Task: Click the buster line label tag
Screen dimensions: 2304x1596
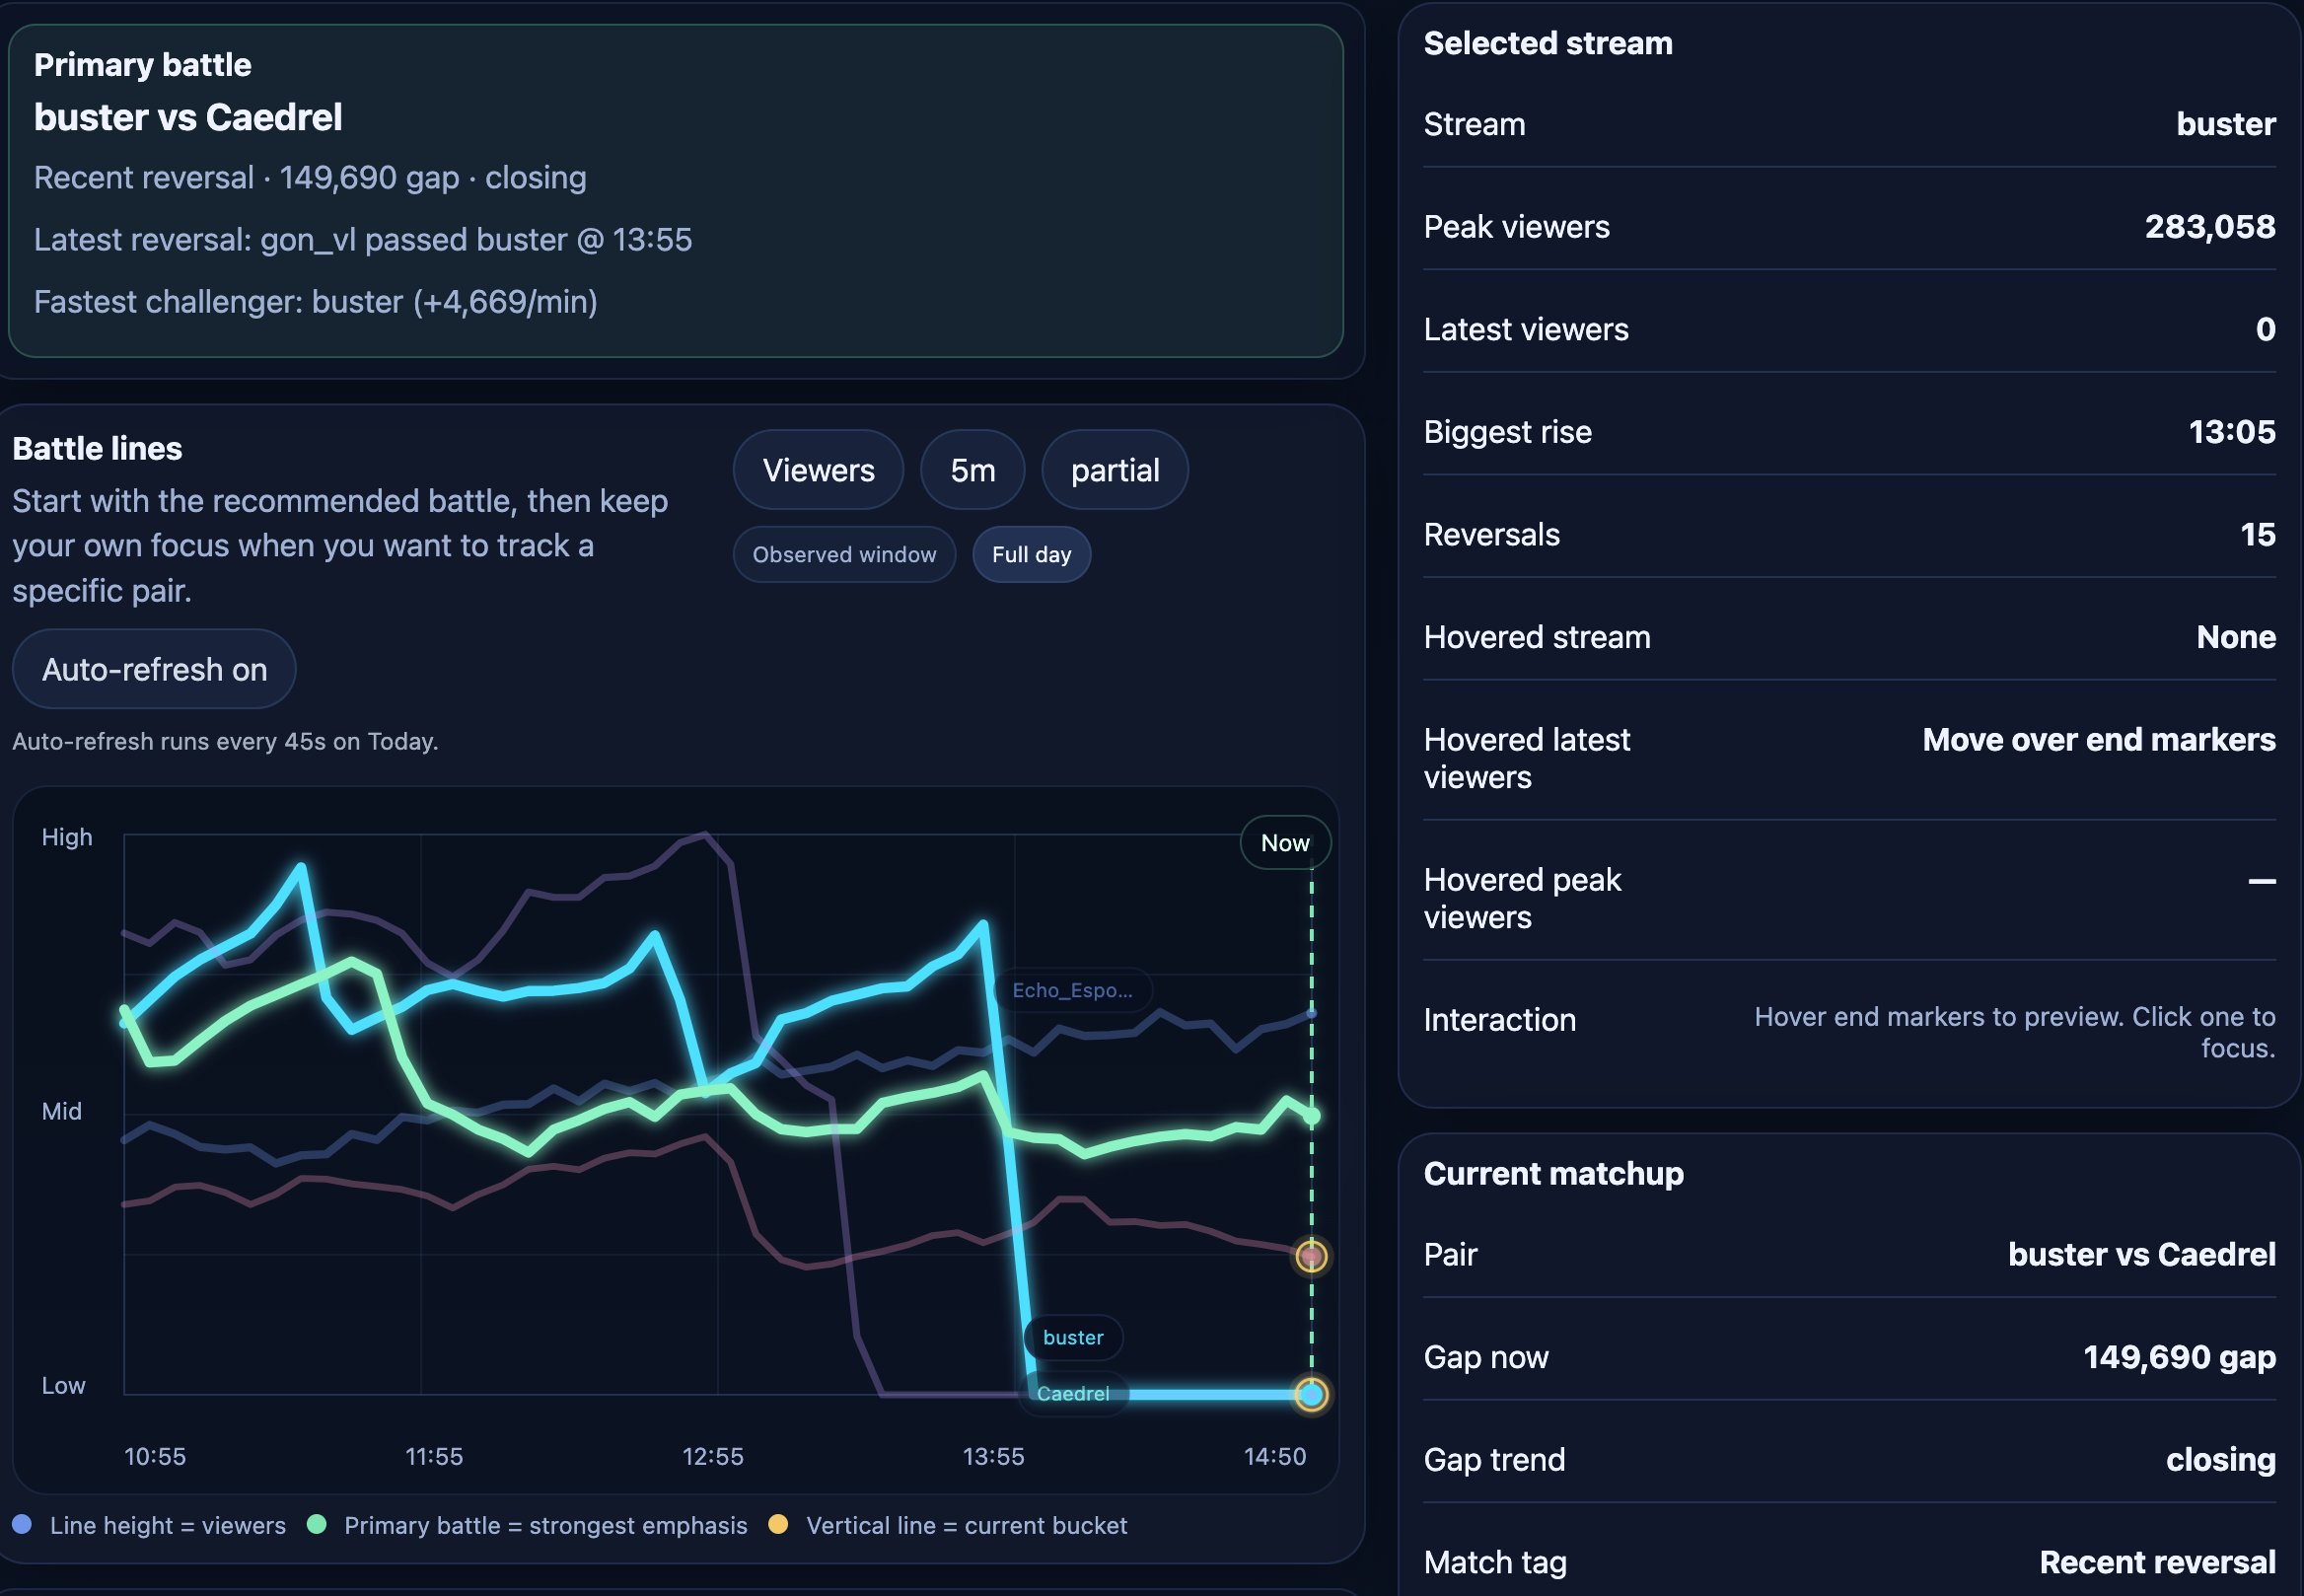Action: click(1073, 1337)
